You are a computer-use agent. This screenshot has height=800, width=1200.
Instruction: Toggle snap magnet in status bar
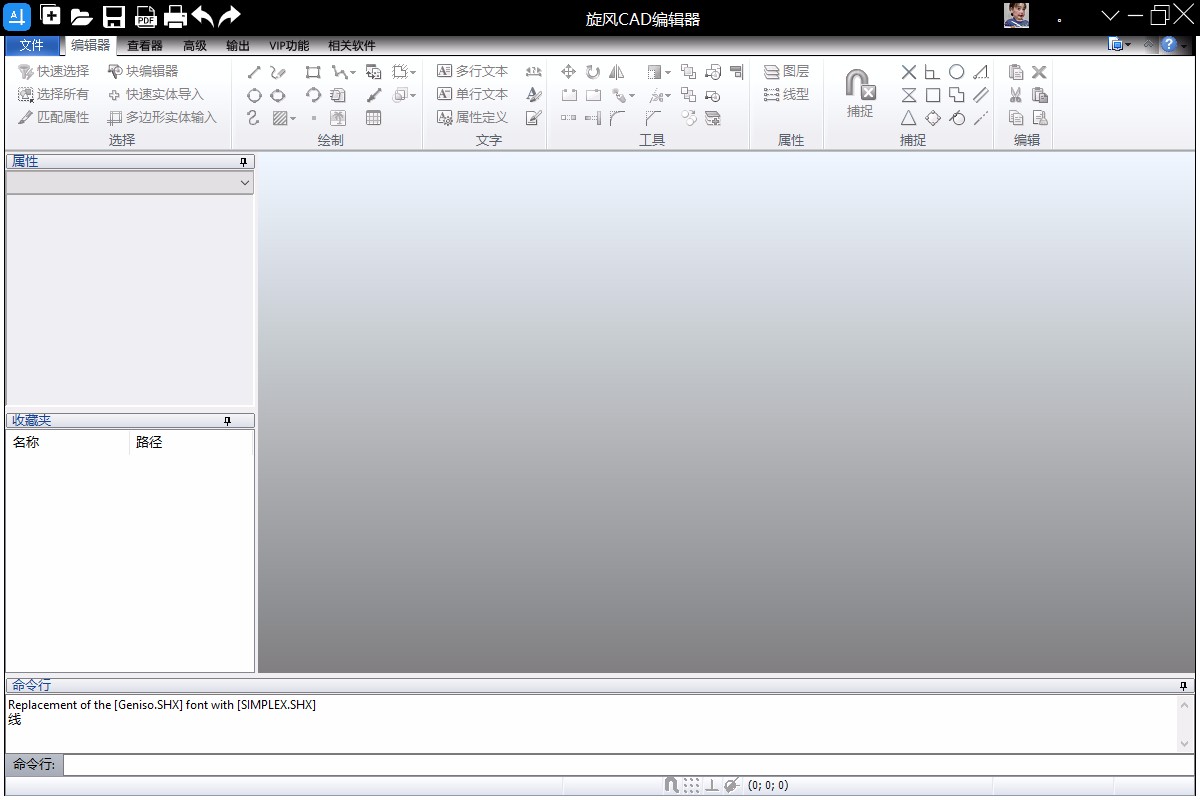coord(672,786)
